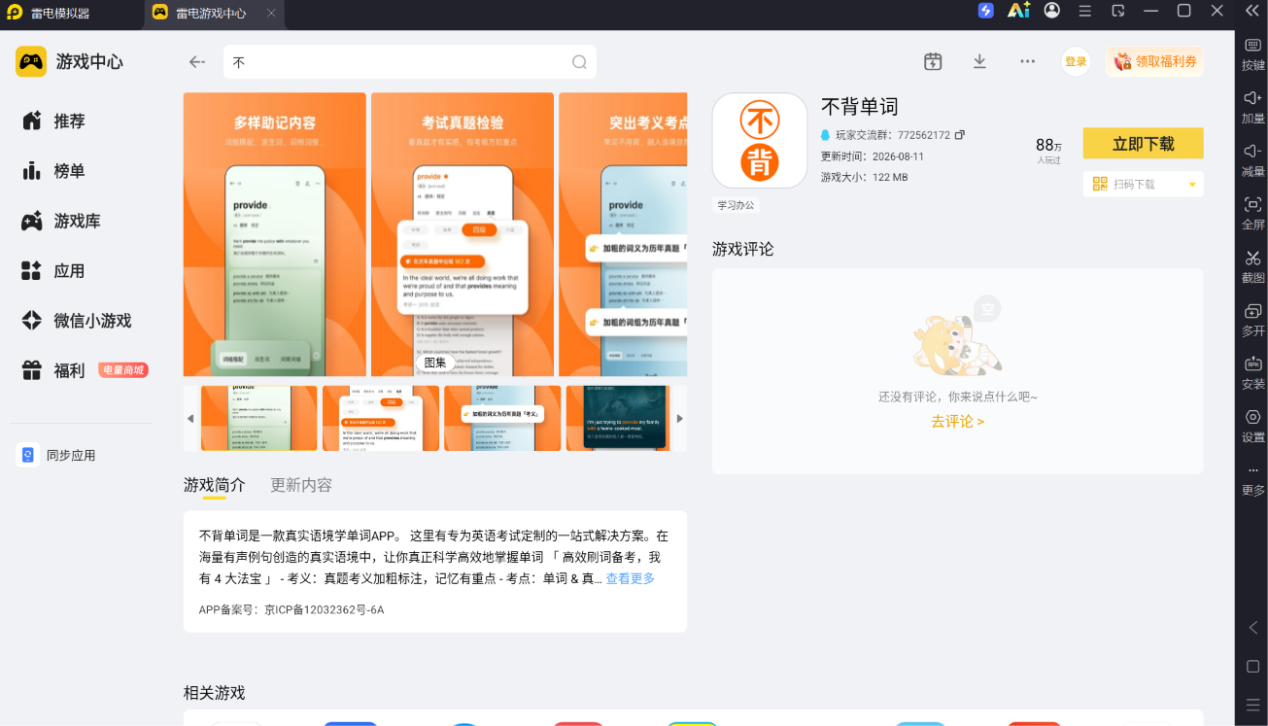Open the 福利 gift section
Viewport: 1268px width, 726px height.
pyautogui.click(x=54, y=371)
